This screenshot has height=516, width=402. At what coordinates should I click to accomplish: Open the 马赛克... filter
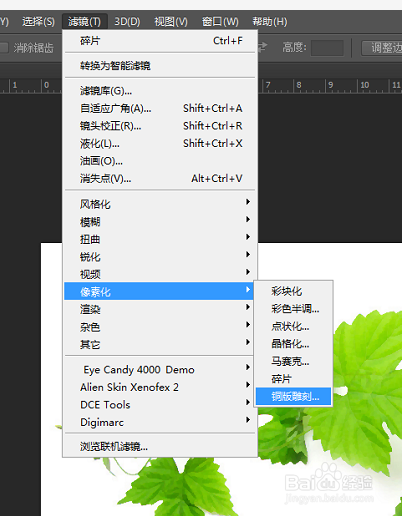point(293,361)
